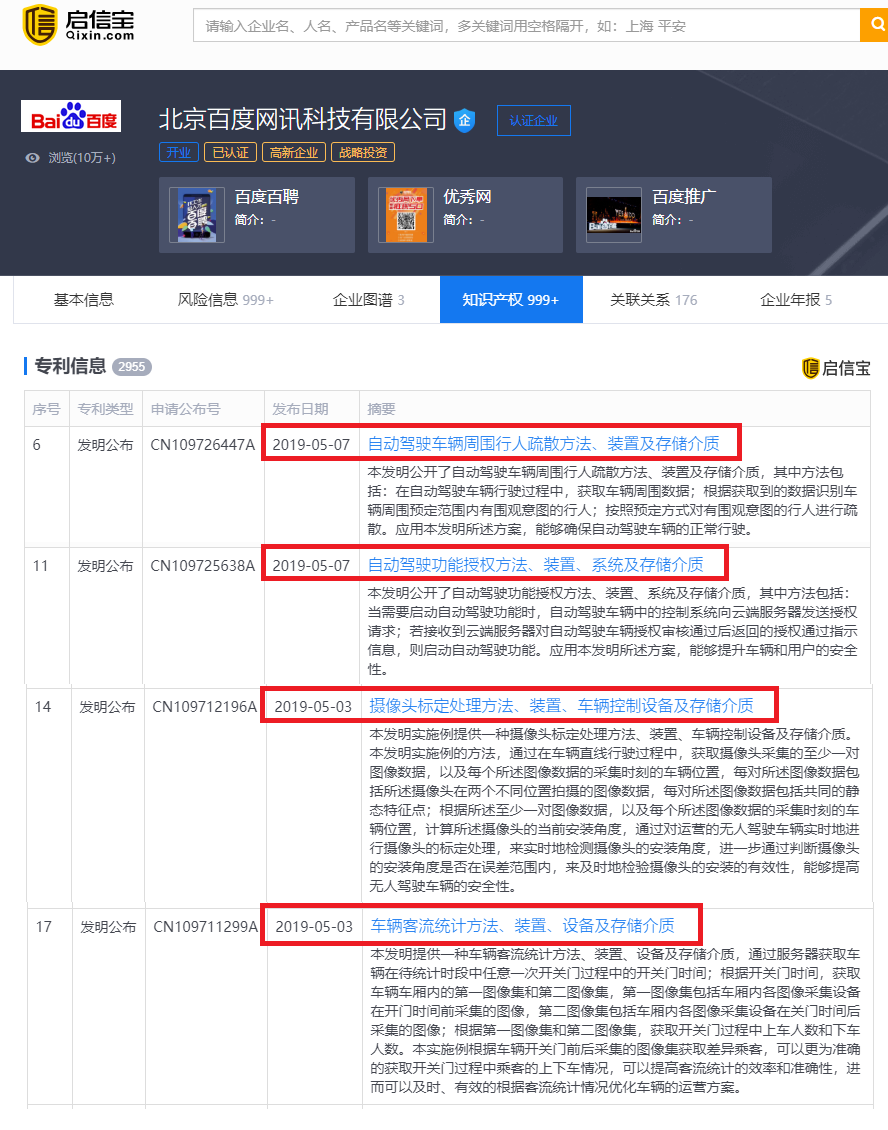Click the 发布日期 column header
Viewport: 888px width, 1130px height.
(300, 409)
